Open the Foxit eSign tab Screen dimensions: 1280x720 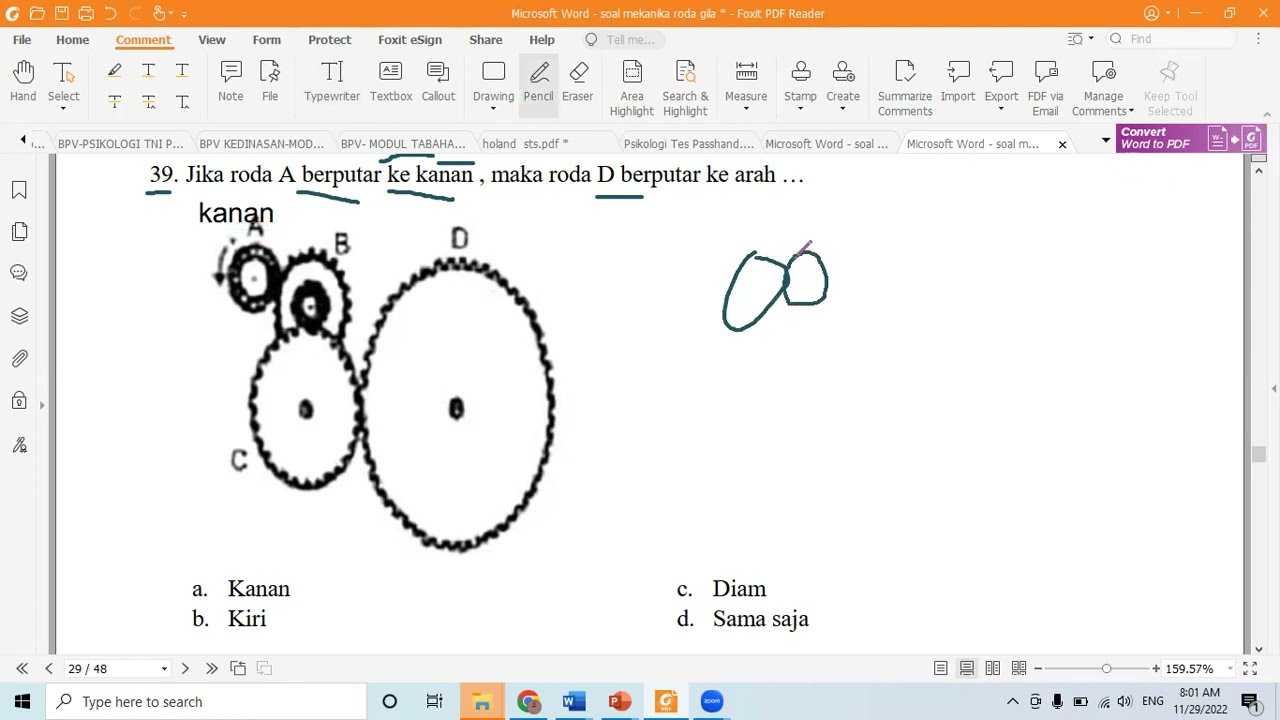[410, 39]
